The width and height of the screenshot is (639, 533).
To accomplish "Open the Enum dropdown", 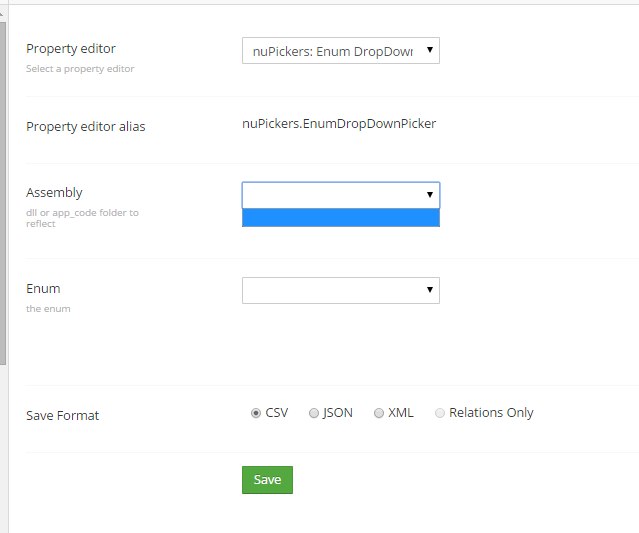I will coord(341,290).
